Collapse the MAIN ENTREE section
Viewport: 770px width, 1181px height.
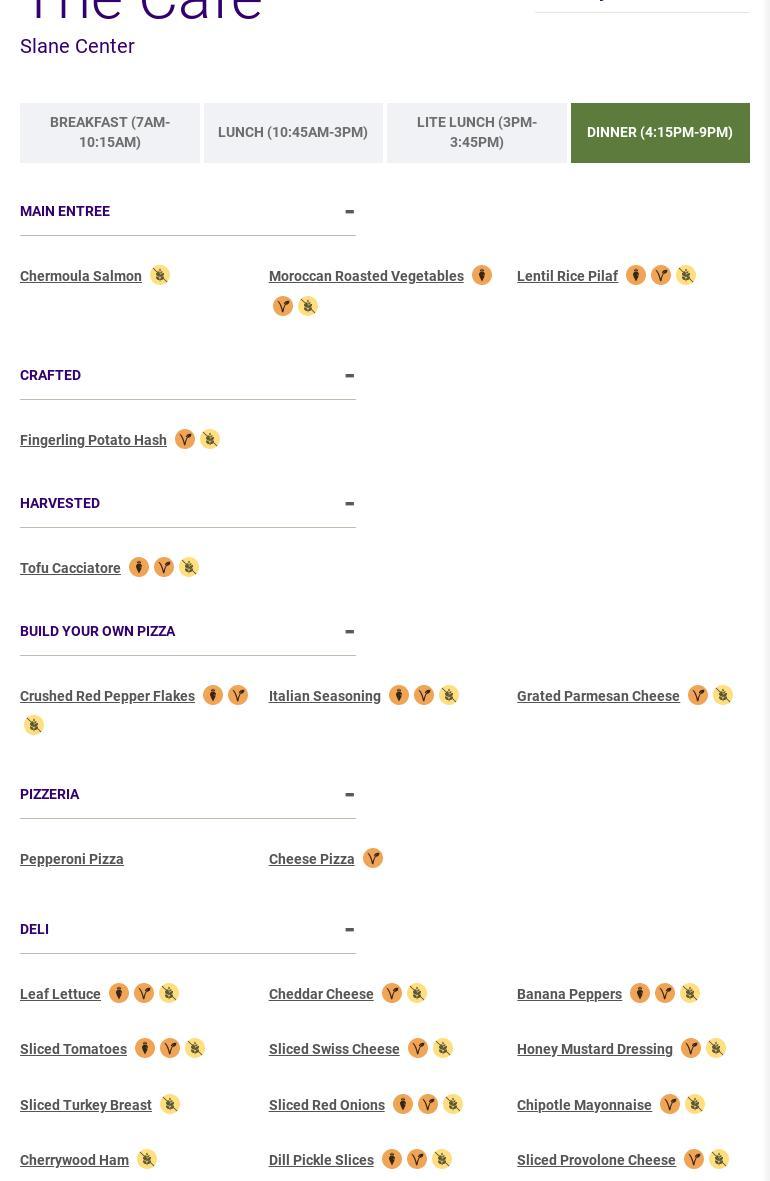349,211
